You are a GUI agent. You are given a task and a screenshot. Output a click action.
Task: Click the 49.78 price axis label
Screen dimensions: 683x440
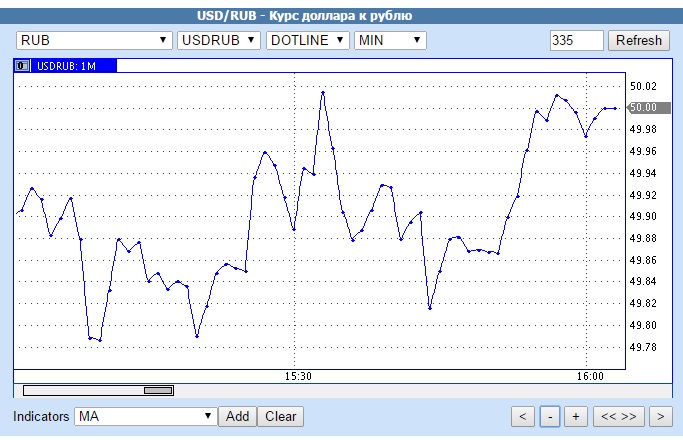(643, 347)
